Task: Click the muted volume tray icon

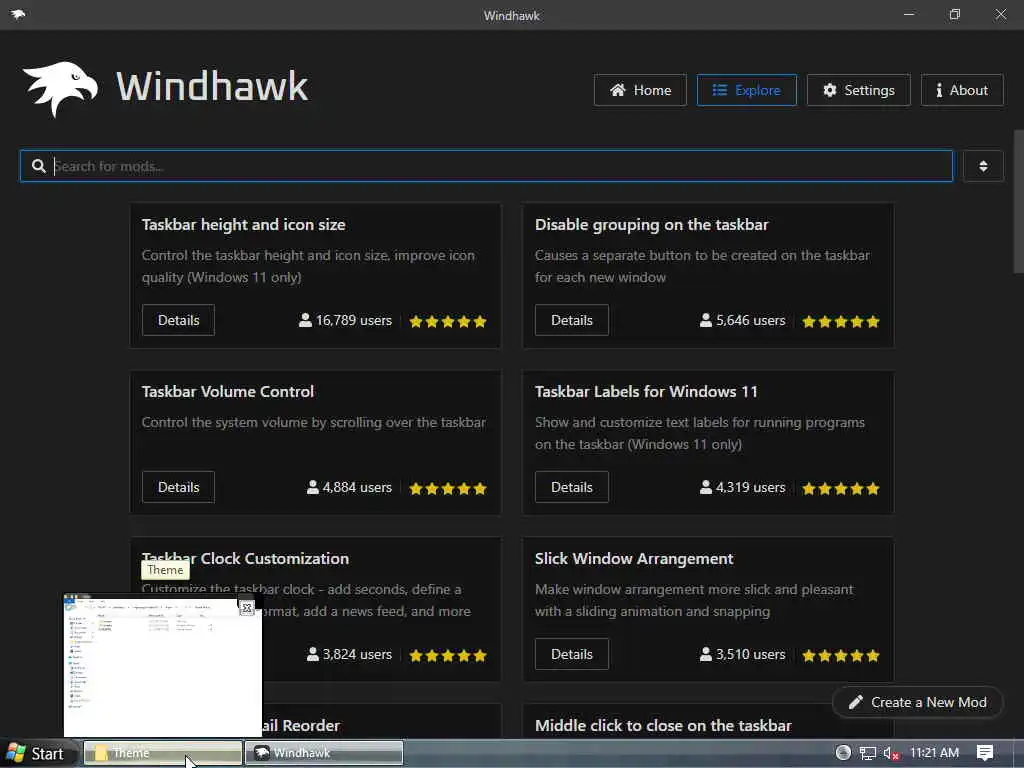Action: (x=891, y=753)
